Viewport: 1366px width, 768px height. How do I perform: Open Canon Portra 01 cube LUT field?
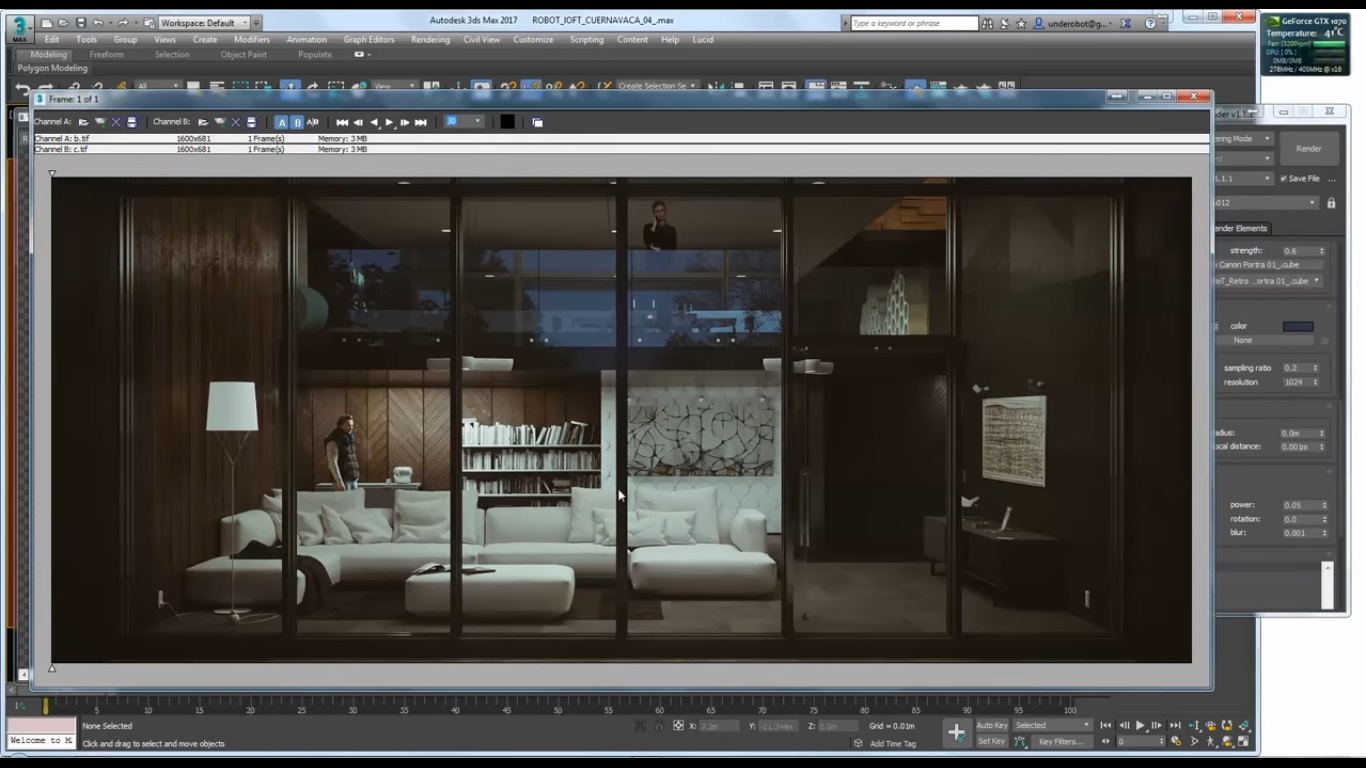click(1268, 265)
